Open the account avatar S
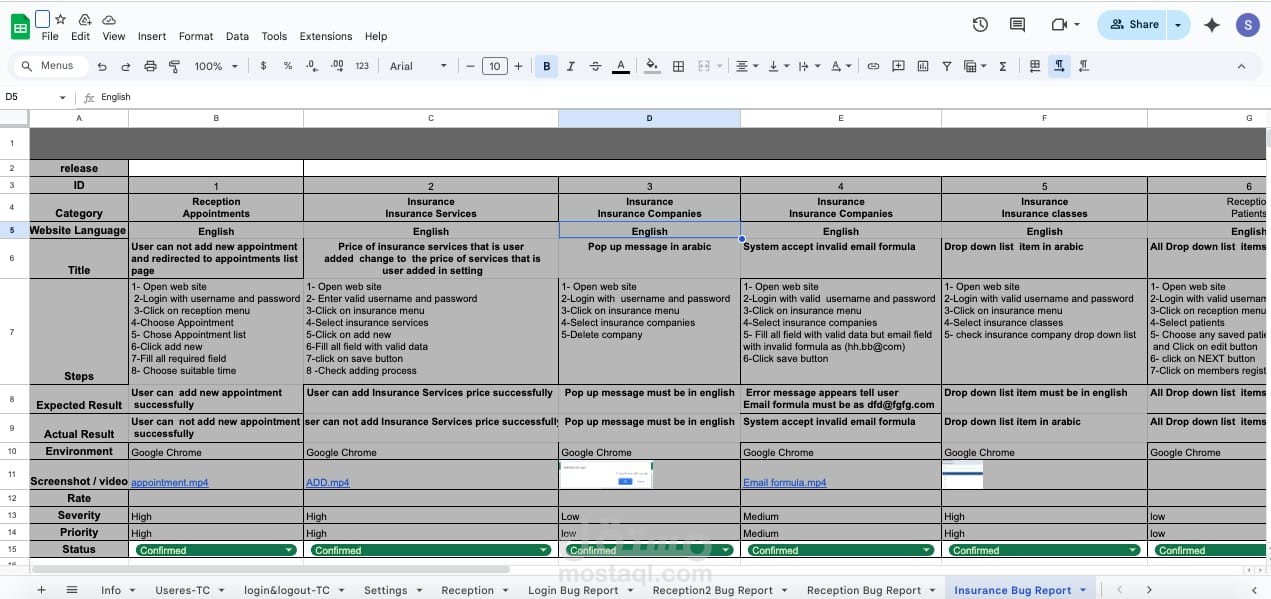The image size is (1271, 599). tap(1247, 25)
